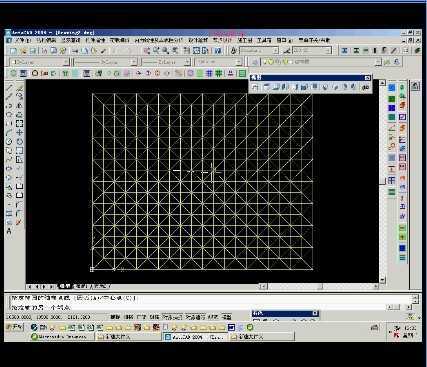Image resolution: width=427 pixels, height=367 pixels.
Task: Click the New drawing icon in Standard toolbar
Action: pyautogui.click(x=13, y=51)
